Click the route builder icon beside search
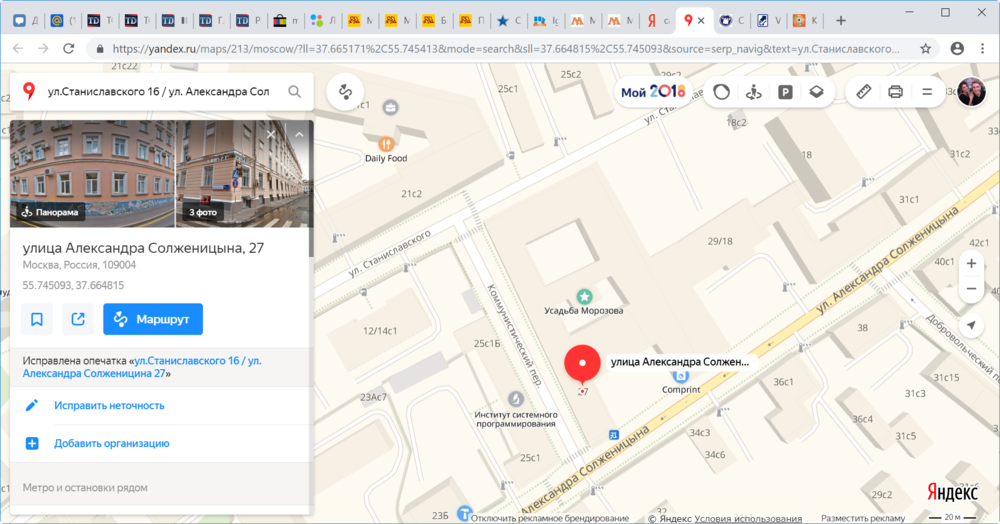The width and height of the screenshot is (1000, 524). (346, 92)
